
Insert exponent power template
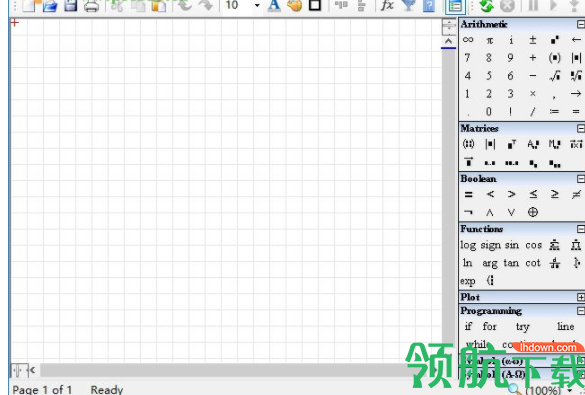pyautogui.click(x=554, y=40)
